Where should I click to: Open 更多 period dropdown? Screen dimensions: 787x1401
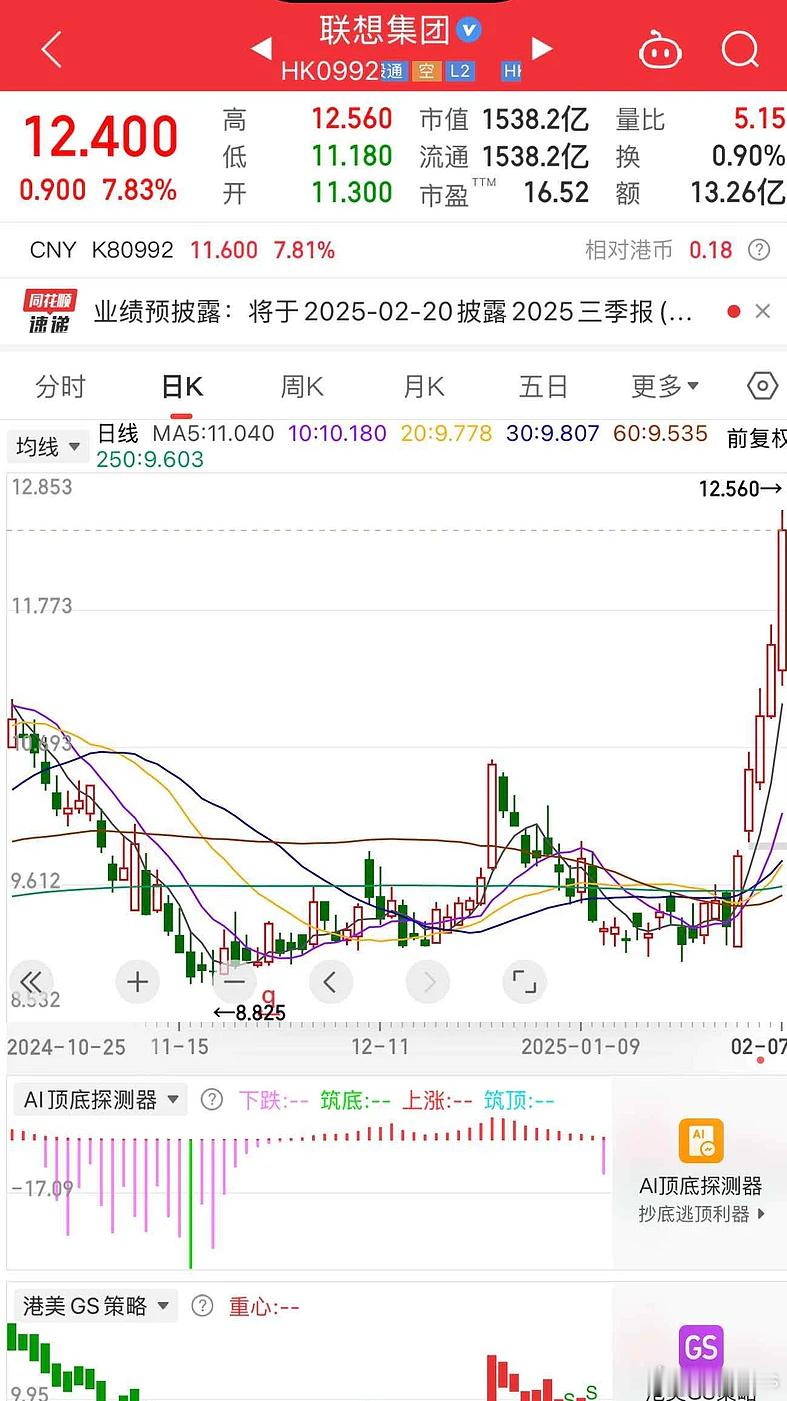[x=665, y=386]
